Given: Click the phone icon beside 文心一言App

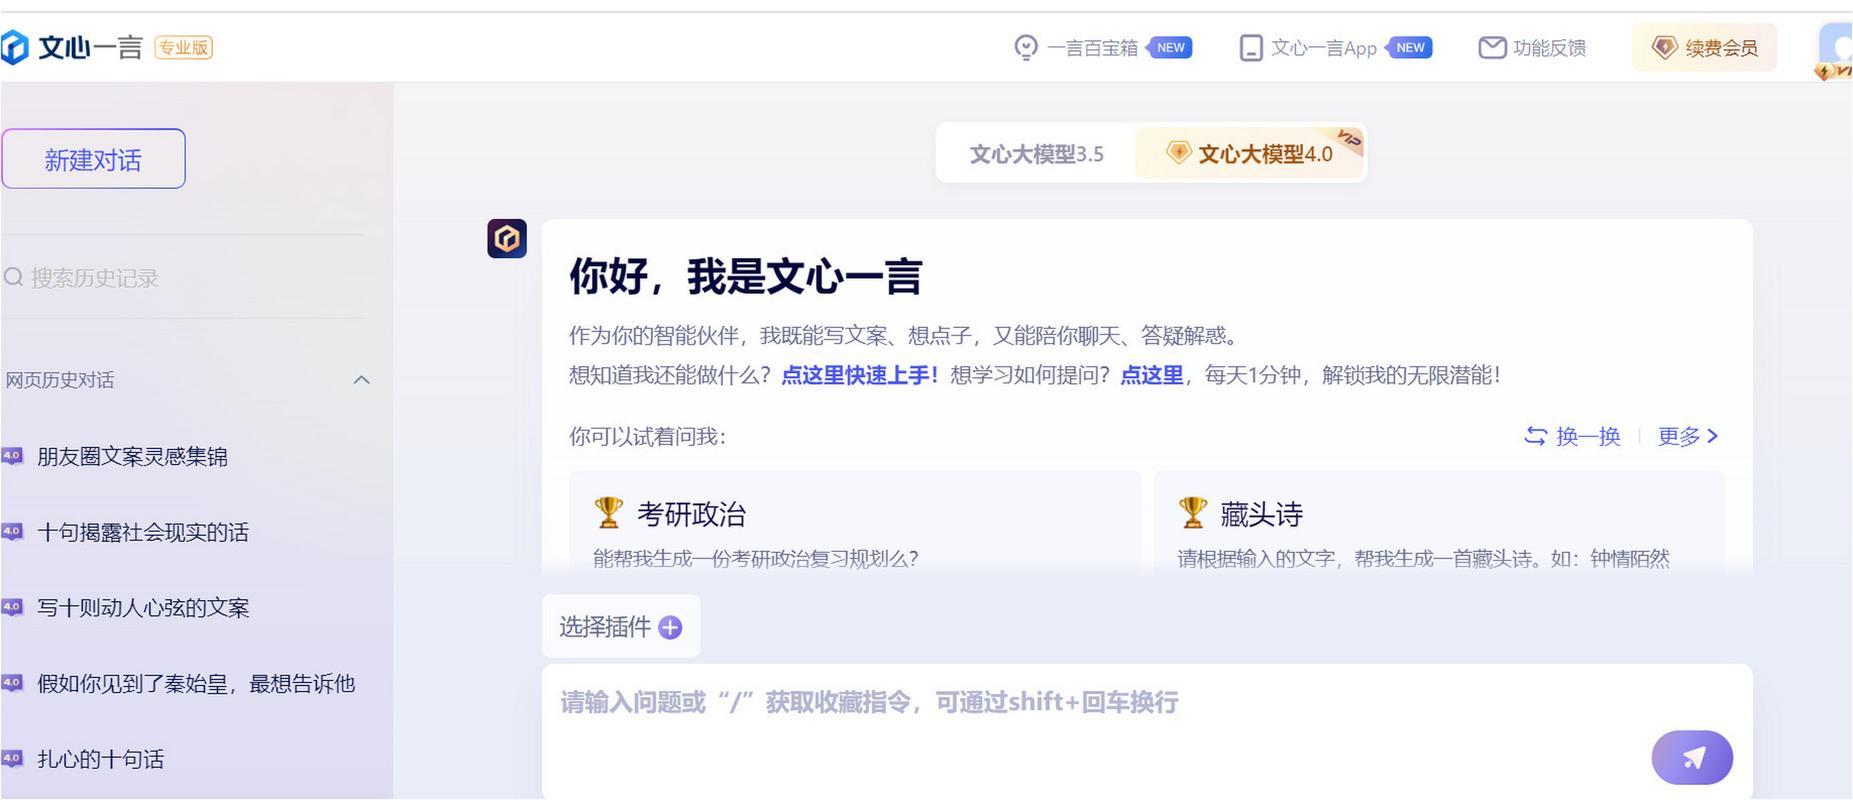Looking at the screenshot, I should [1251, 48].
